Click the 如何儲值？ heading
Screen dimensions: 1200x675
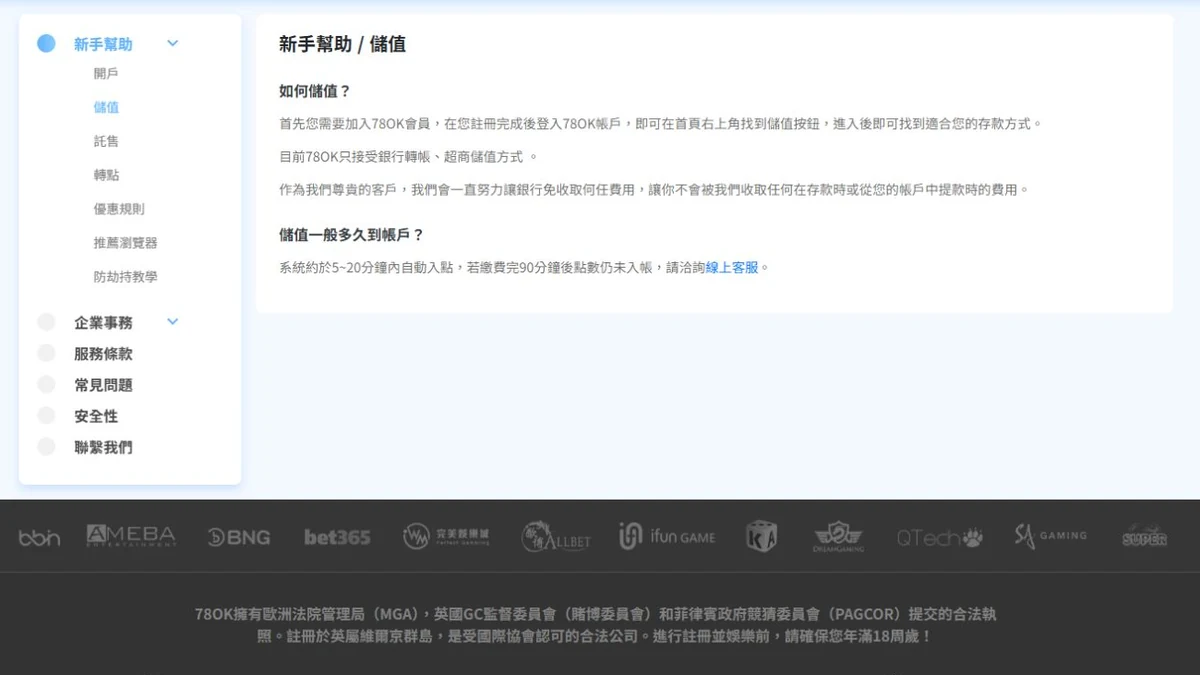point(315,91)
